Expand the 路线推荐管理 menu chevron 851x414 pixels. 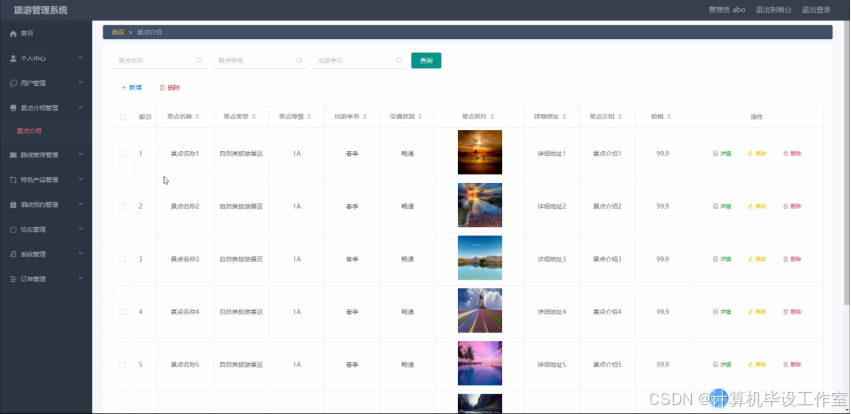[x=80, y=155]
